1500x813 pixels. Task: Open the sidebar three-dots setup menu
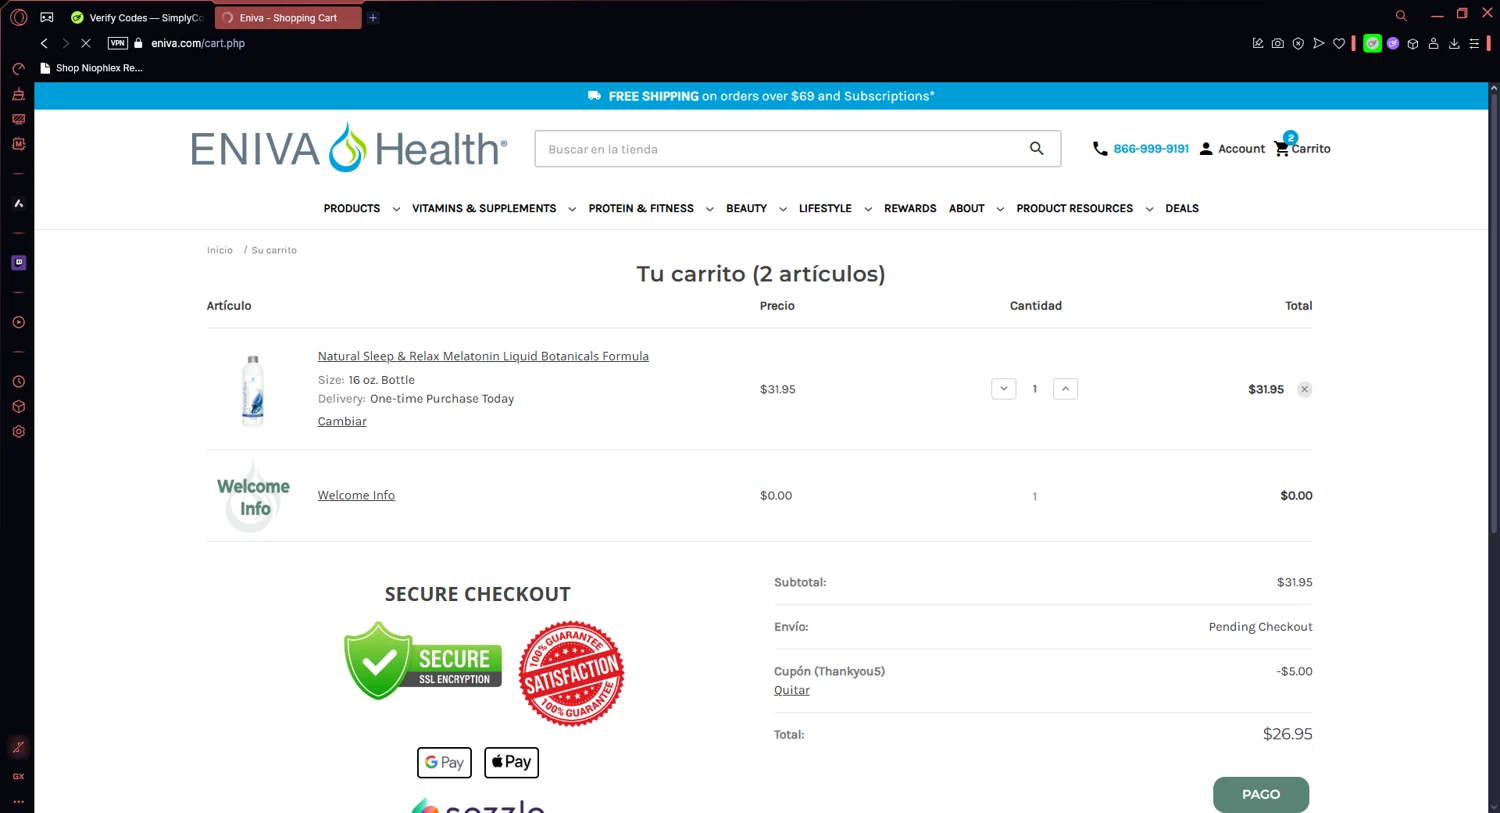(18, 801)
